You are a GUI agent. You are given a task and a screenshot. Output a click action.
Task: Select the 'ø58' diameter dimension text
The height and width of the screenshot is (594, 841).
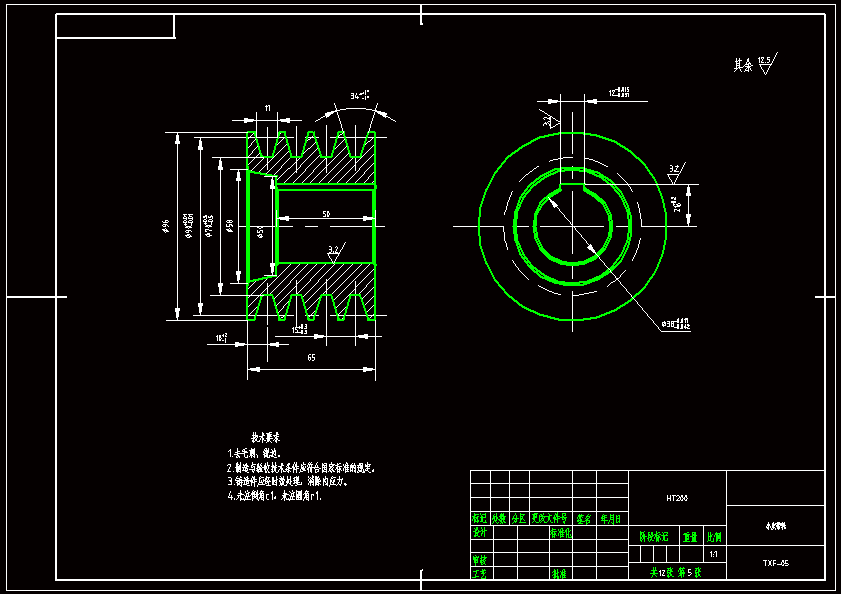(x=230, y=226)
